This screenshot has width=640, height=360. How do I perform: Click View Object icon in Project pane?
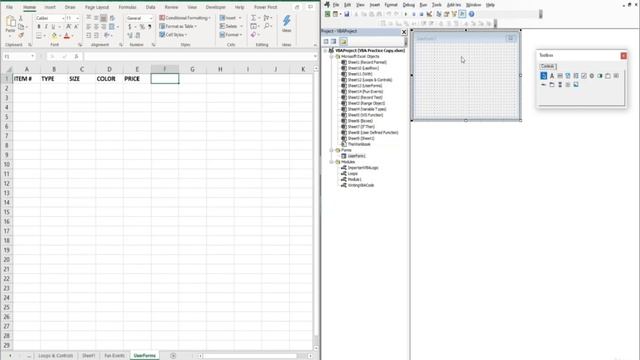tap(333, 41)
